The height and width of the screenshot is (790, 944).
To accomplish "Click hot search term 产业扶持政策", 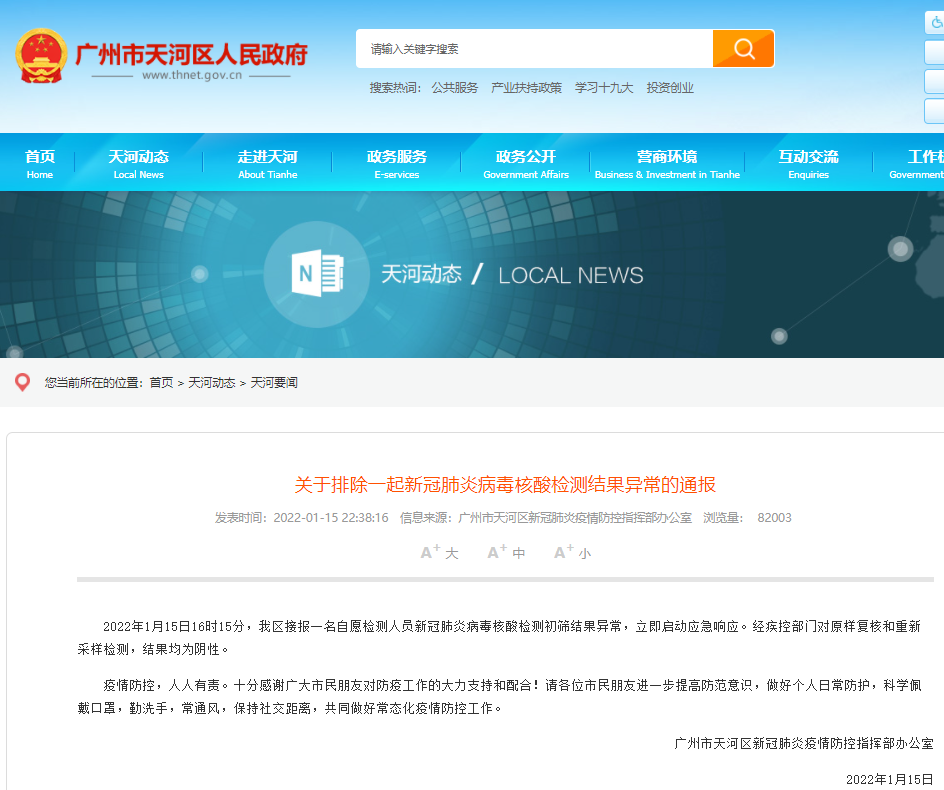I will [526, 88].
